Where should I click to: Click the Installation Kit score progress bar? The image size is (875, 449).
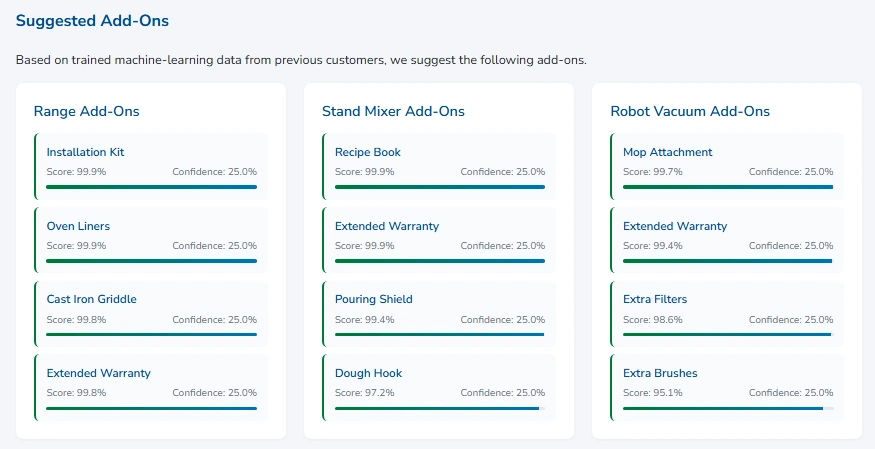click(x=151, y=187)
